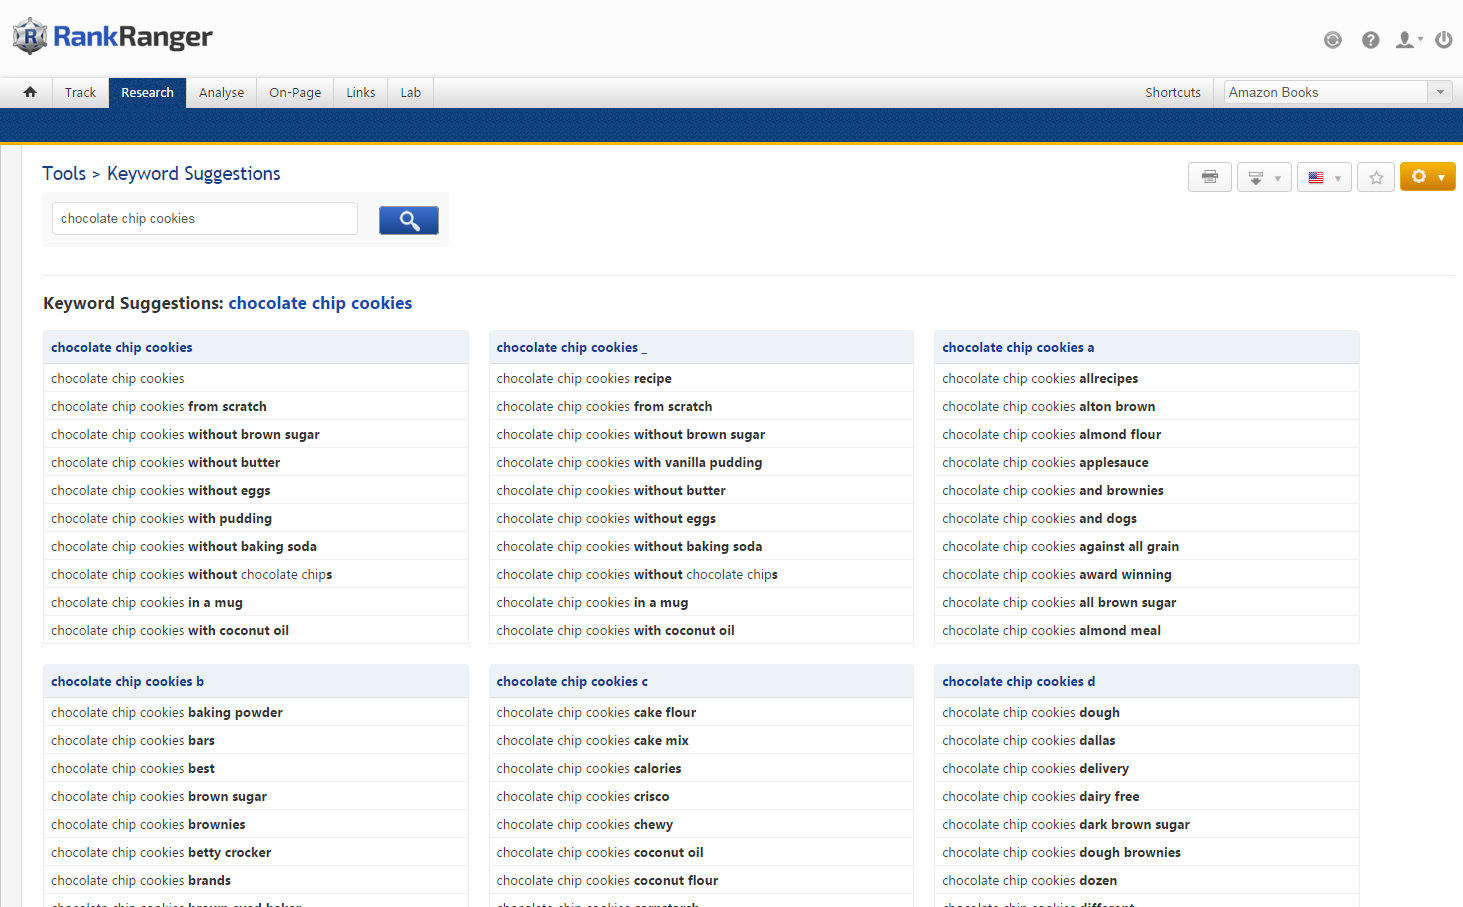
Task: Open the US flag country dropdown
Action: 1324,177
